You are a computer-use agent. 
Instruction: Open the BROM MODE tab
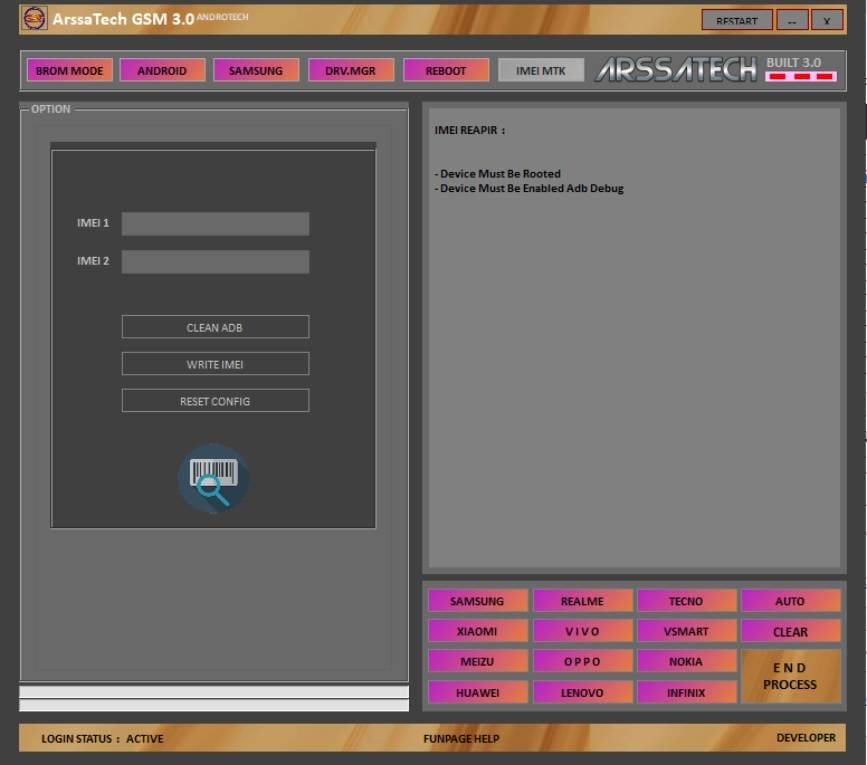69,71
